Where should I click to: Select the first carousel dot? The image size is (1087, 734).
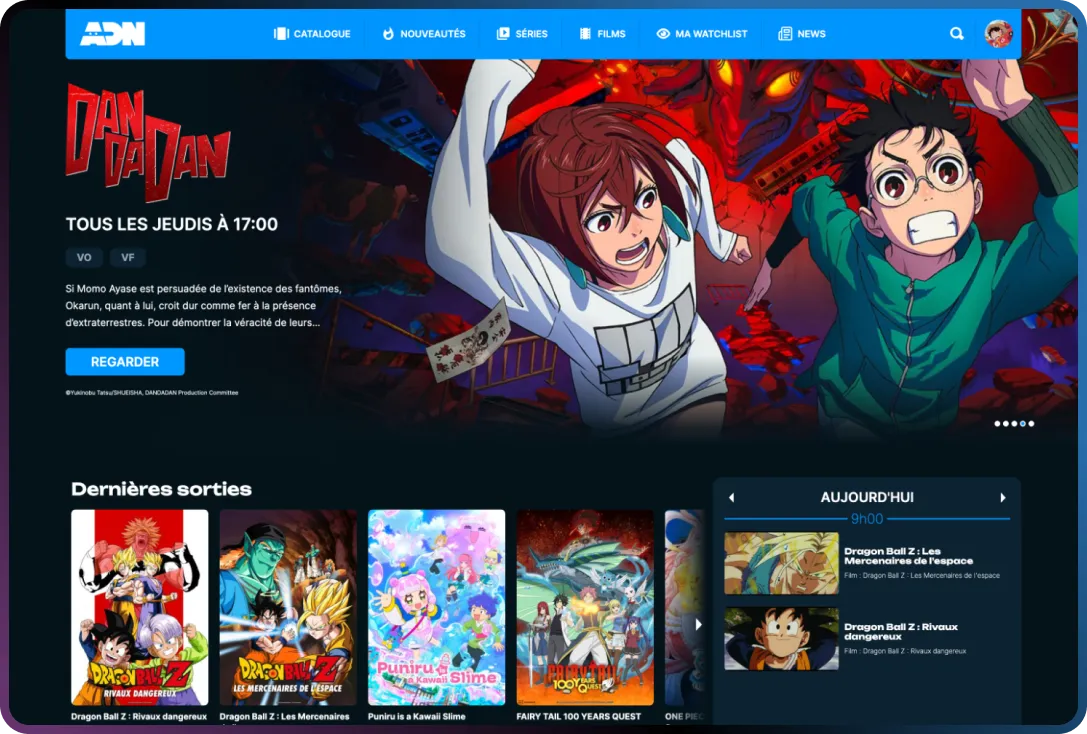[x=998, y=423]
